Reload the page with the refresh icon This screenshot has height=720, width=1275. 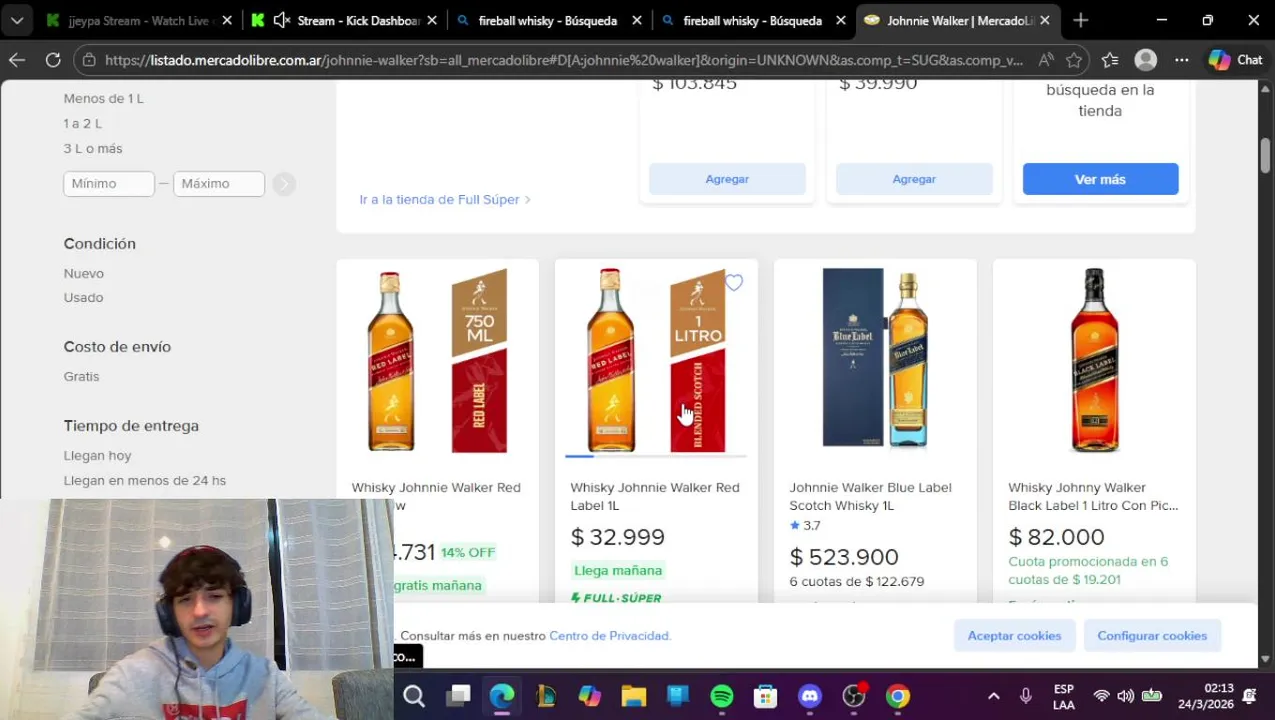click(53, 60)
